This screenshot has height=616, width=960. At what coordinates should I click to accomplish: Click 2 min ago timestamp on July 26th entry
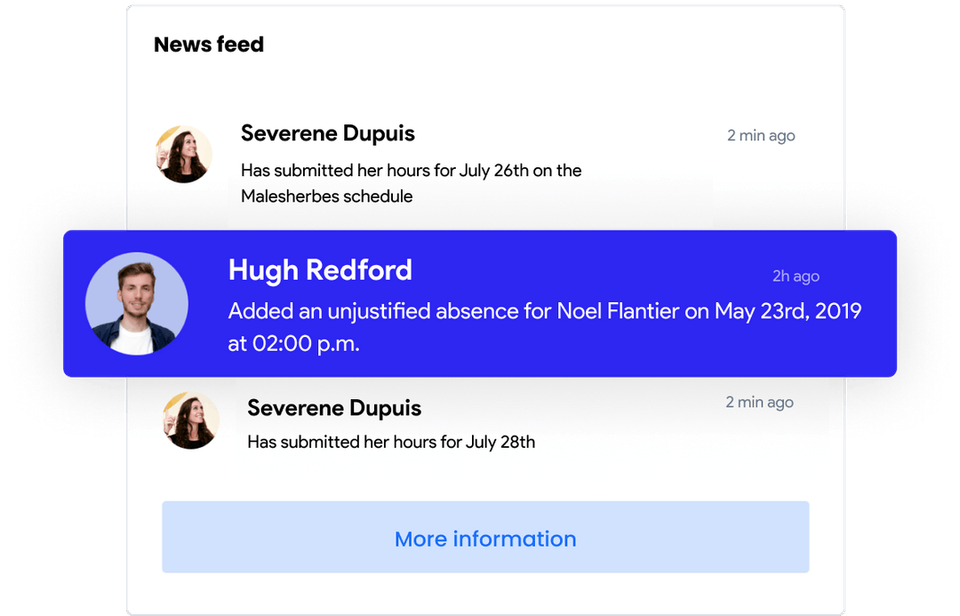760,135
